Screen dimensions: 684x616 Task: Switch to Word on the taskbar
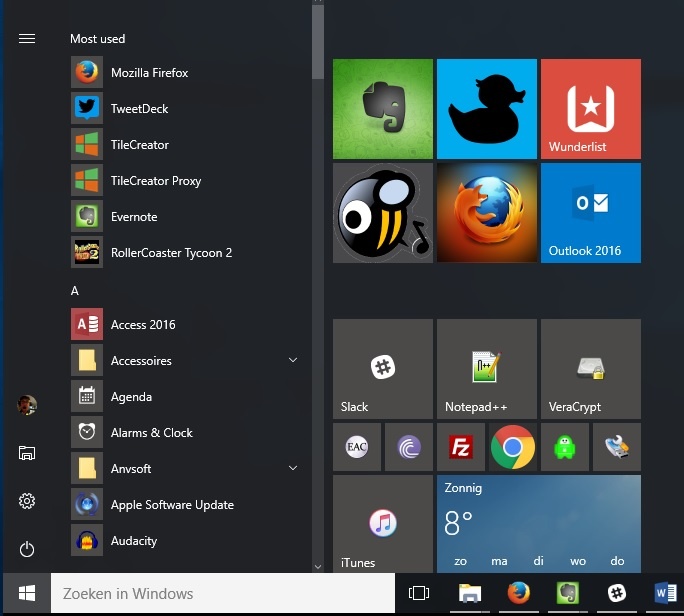point(665,593)
